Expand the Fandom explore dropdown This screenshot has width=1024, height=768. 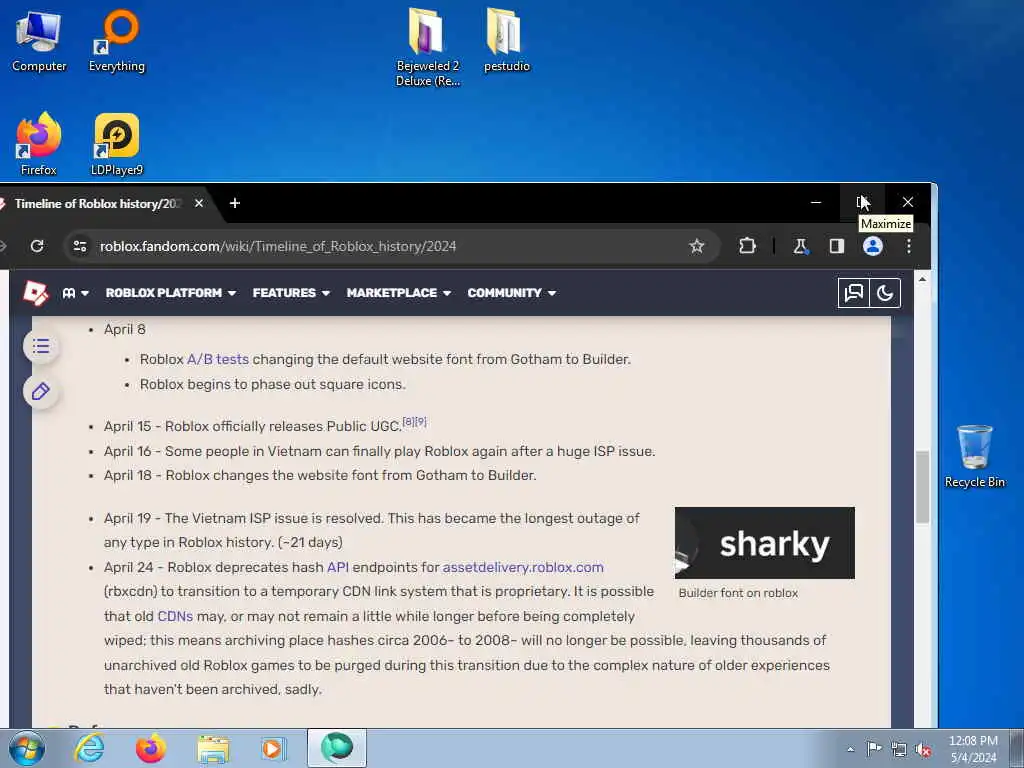tap(75, 293)
